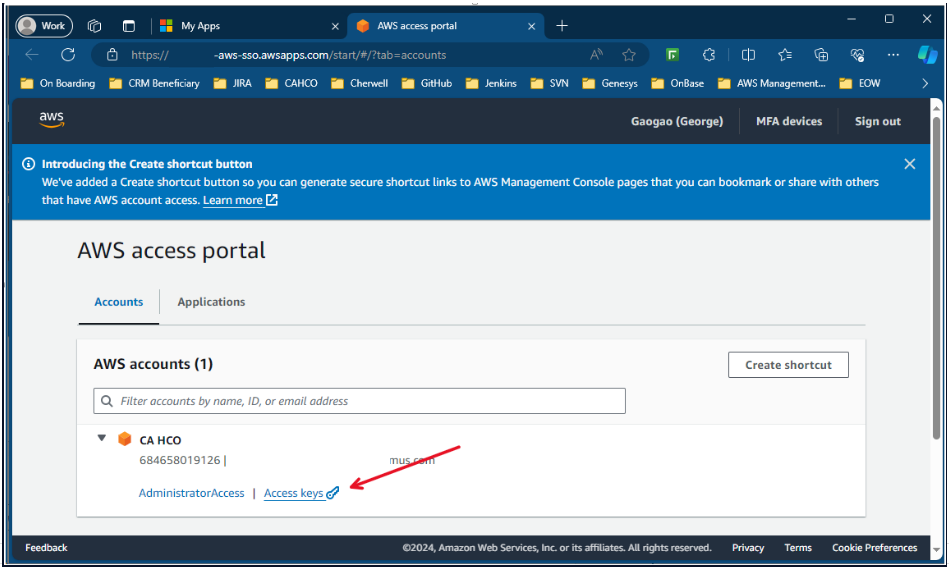
Task: Sign out of the portal
Action: point(878,122)
